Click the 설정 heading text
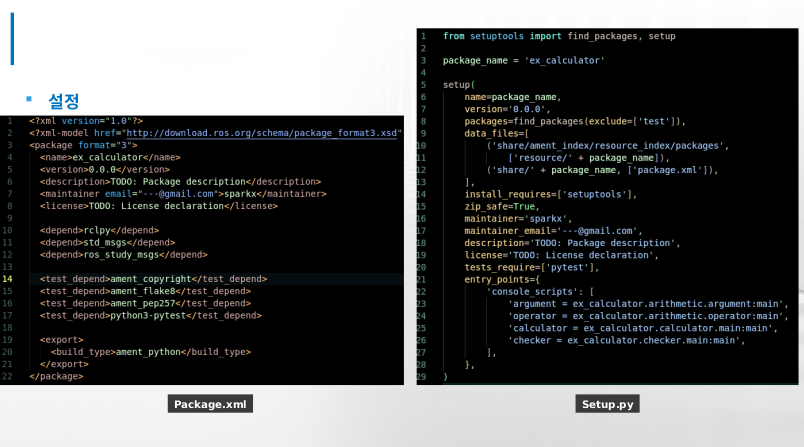 tap(64, 101)
